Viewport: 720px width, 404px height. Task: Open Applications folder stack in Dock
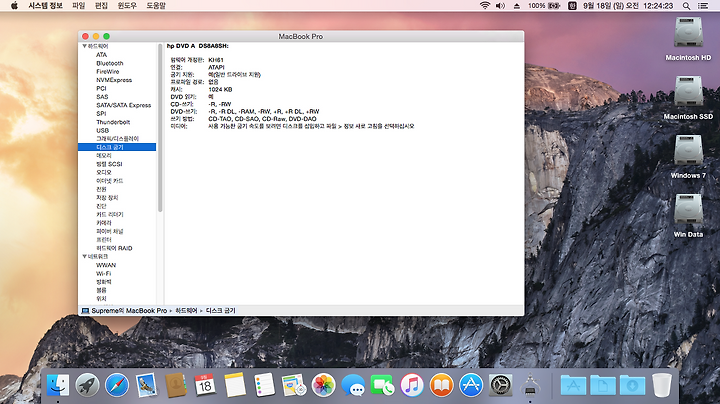pos(573,385)
